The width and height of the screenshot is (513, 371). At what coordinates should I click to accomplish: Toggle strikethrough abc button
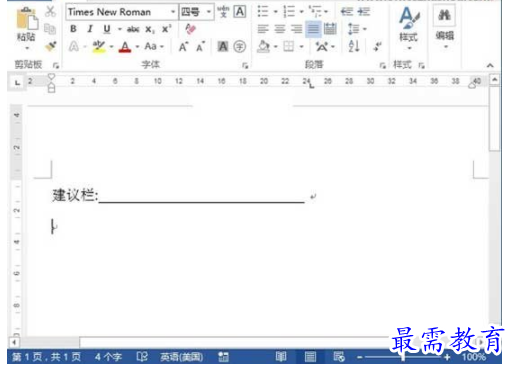coord(133,29)
